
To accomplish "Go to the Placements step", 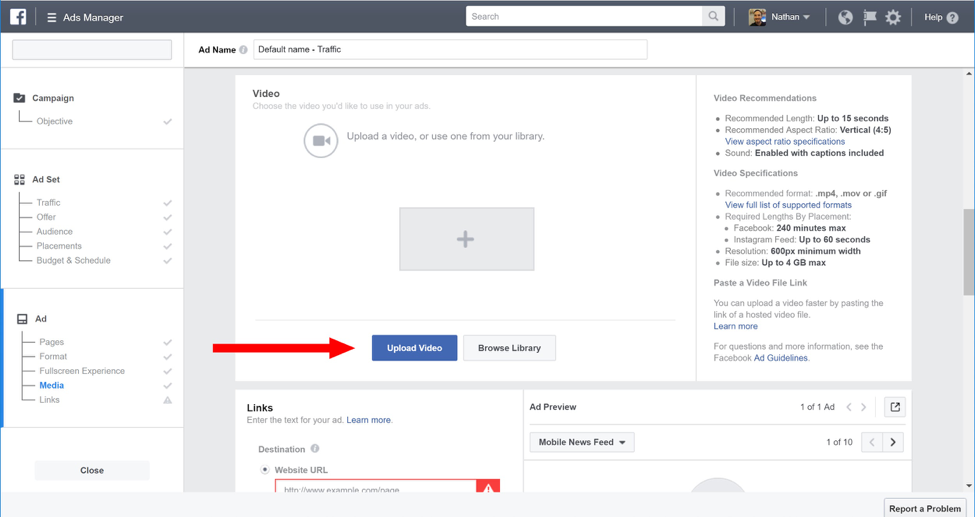I will click(x=59, y=246).
